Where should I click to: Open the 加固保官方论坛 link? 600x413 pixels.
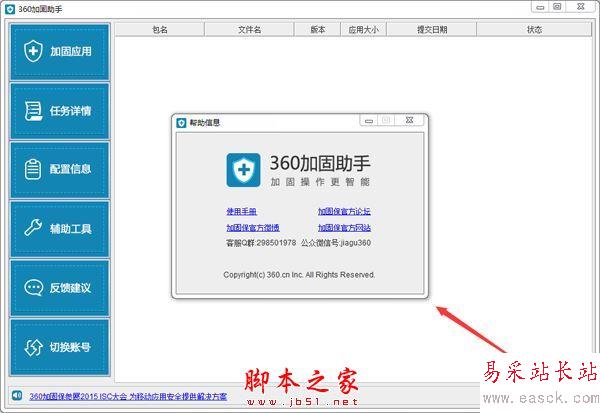point(344,211)
